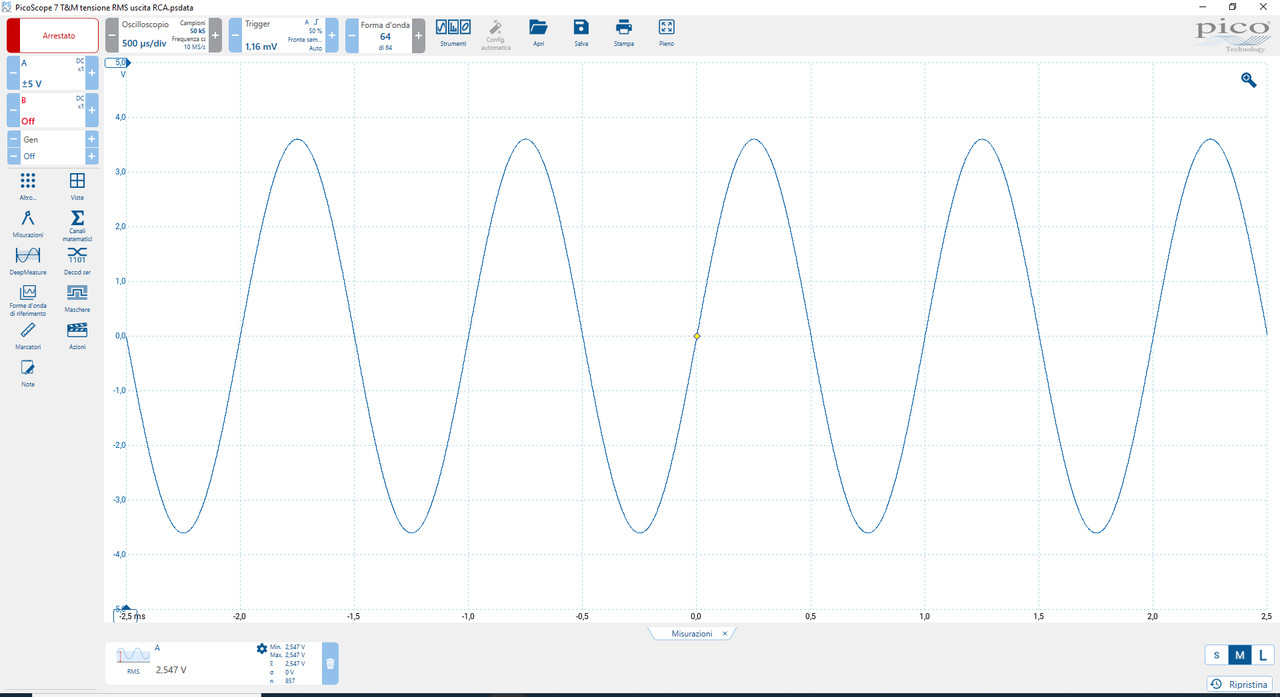Screen dimensions: 1280x697
Task: Increase channel B range with plus
Action: point(92,110)
